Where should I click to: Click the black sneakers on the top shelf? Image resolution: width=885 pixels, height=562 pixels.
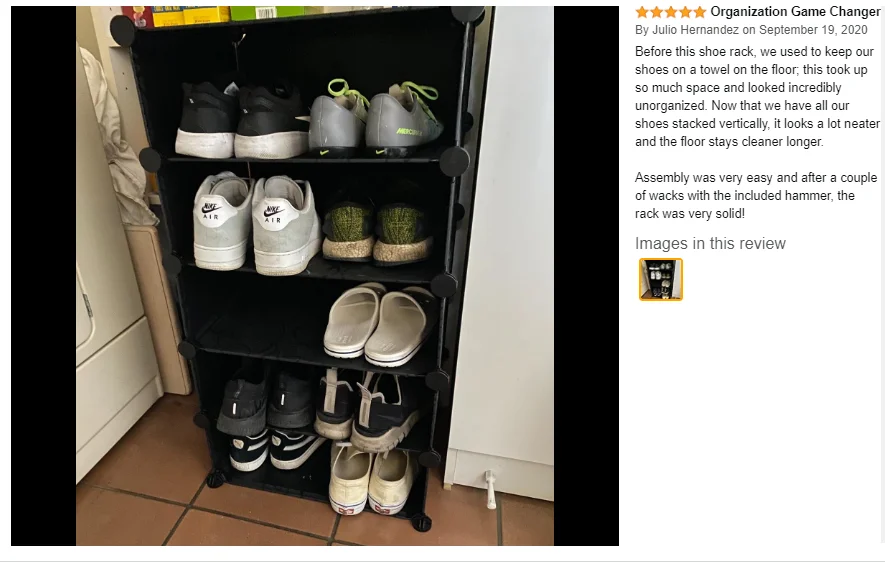pyautogui.click(x=242, y=120)
